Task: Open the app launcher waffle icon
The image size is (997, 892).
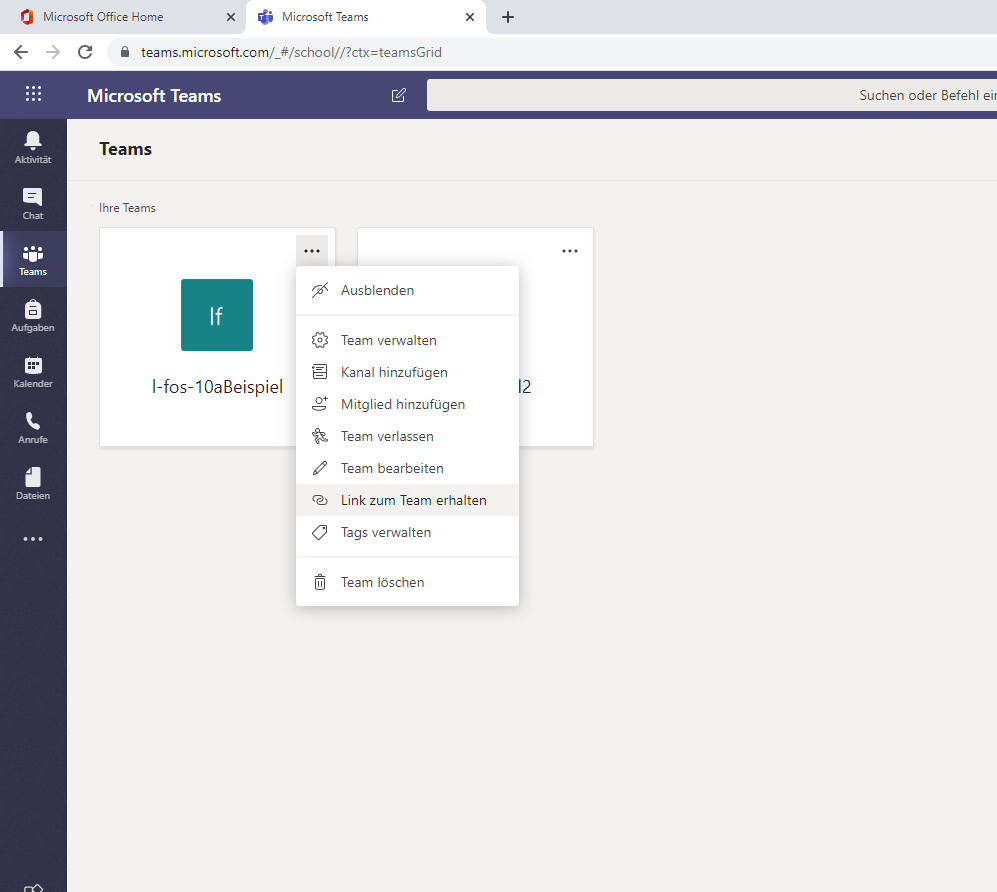Action: pyautogui.click(x=33, y=94)
